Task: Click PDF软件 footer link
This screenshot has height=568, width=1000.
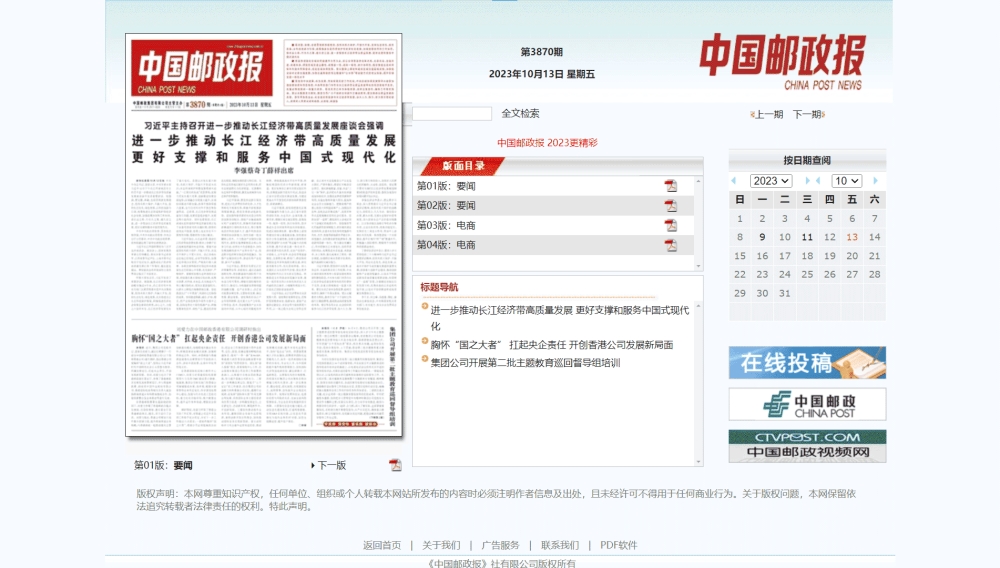Action: pos(619,545)
